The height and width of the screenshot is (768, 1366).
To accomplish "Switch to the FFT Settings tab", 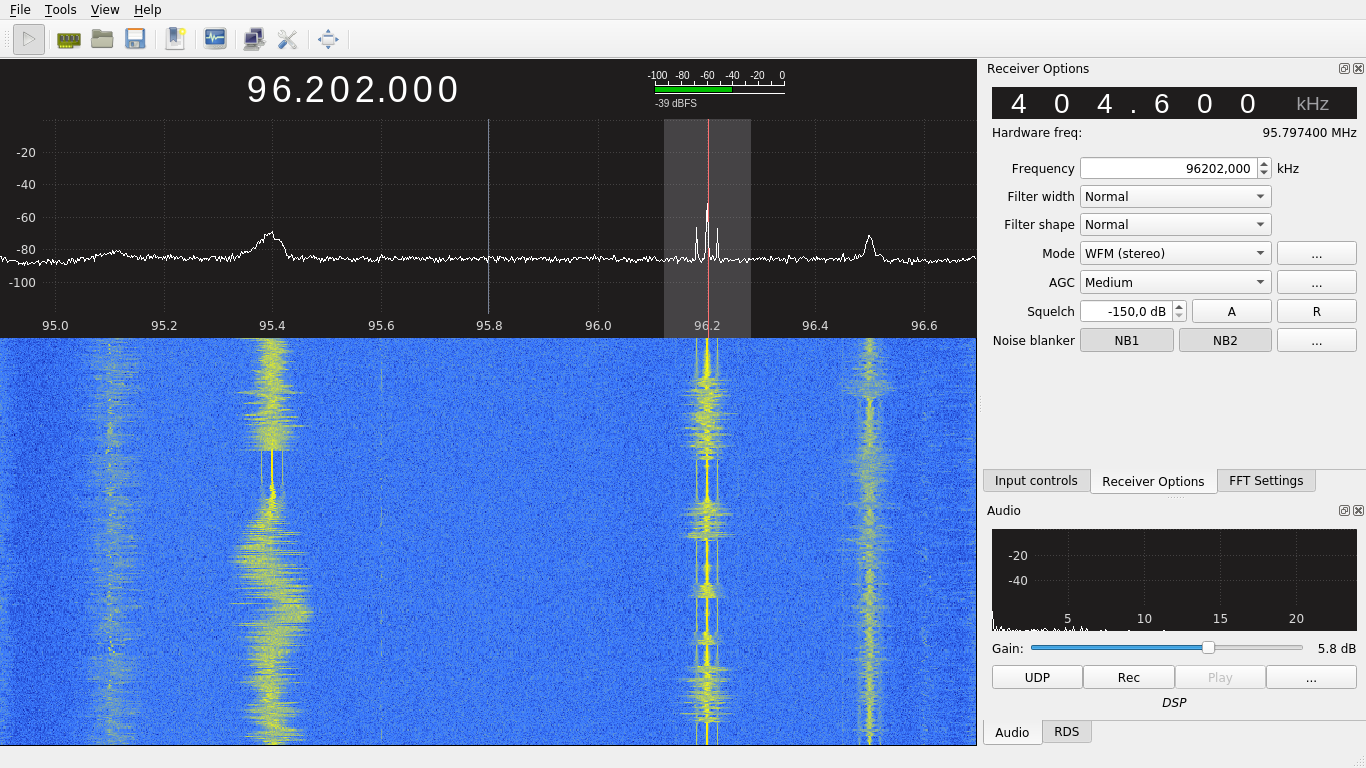I will tap(1265, 481).
